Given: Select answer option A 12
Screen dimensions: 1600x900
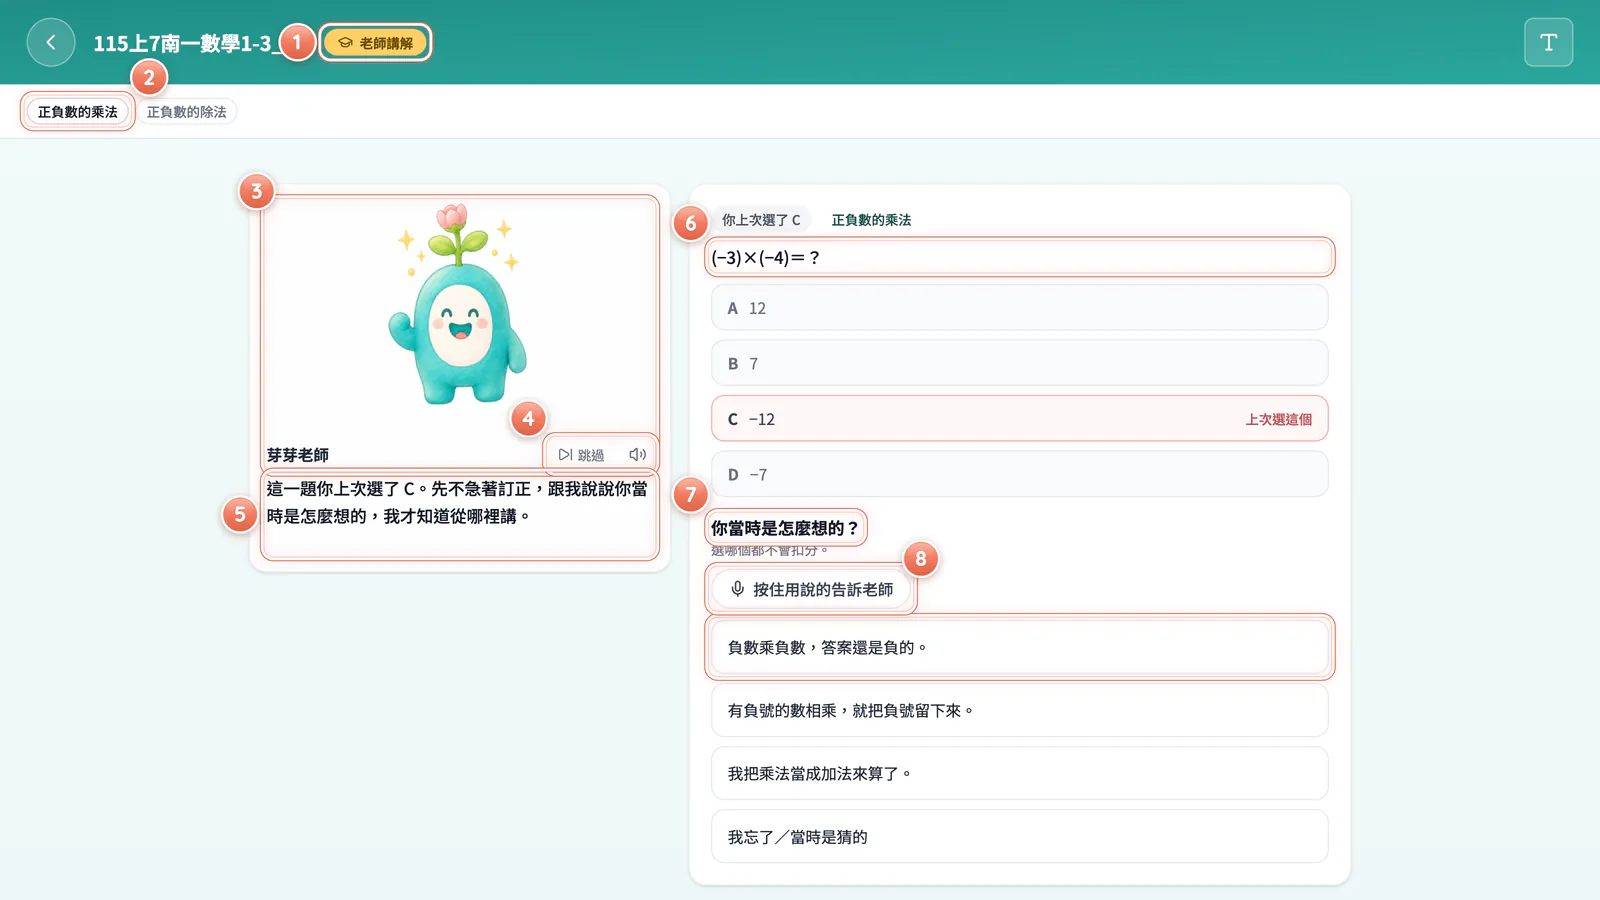Looking at the screenshot, I should pyautogui.click(x=1019, y=308).
